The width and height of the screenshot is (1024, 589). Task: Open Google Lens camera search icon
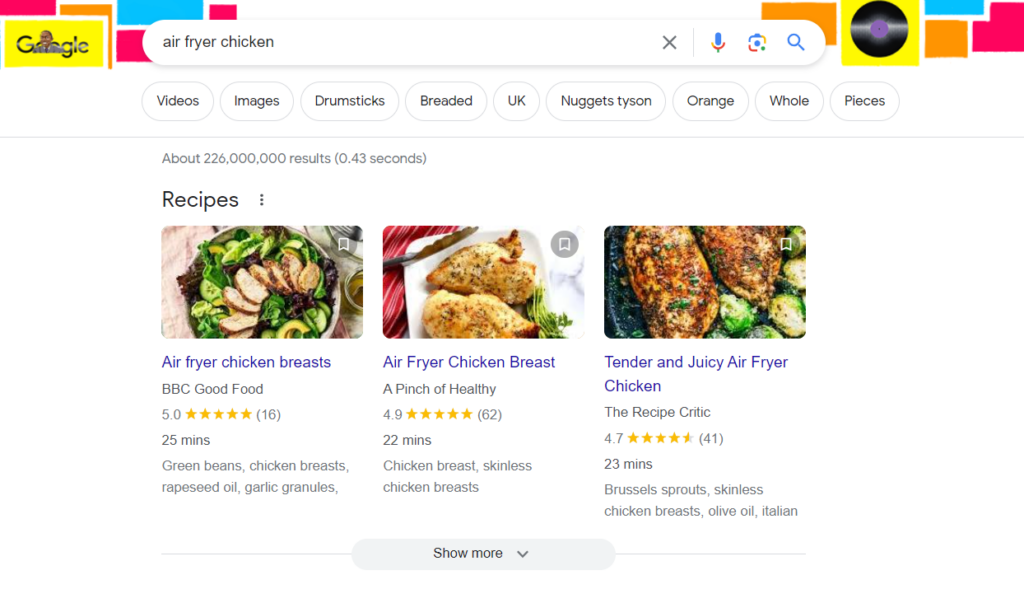[x=757, y=42]
